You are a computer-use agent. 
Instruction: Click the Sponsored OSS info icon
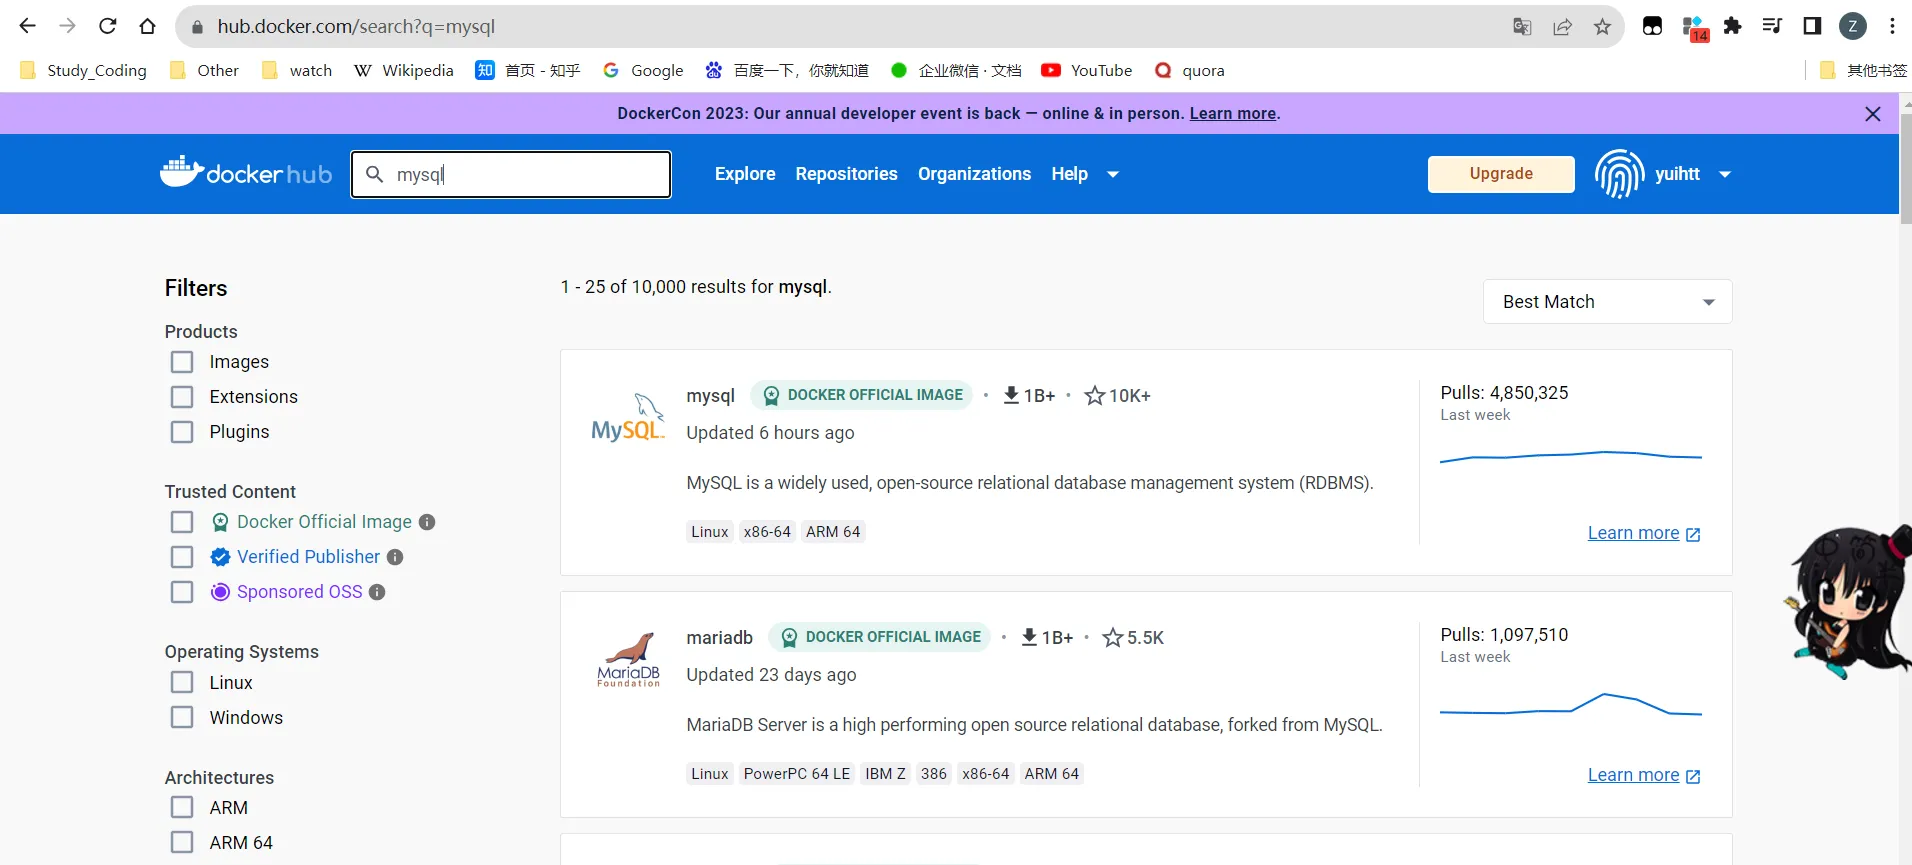pyautogui.click(x=377, y=592)
